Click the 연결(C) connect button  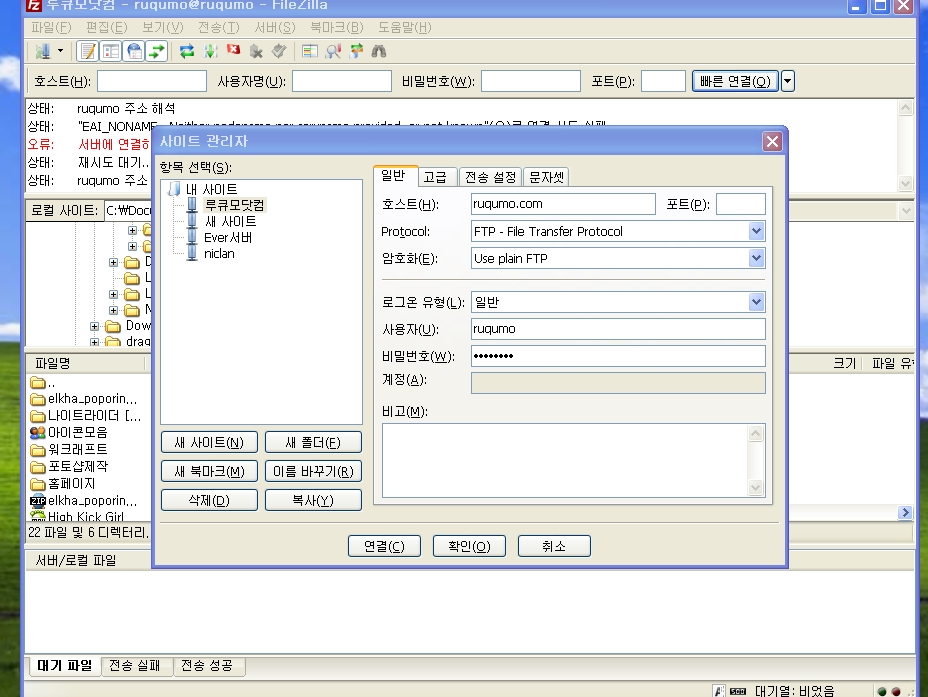point(384,546)
